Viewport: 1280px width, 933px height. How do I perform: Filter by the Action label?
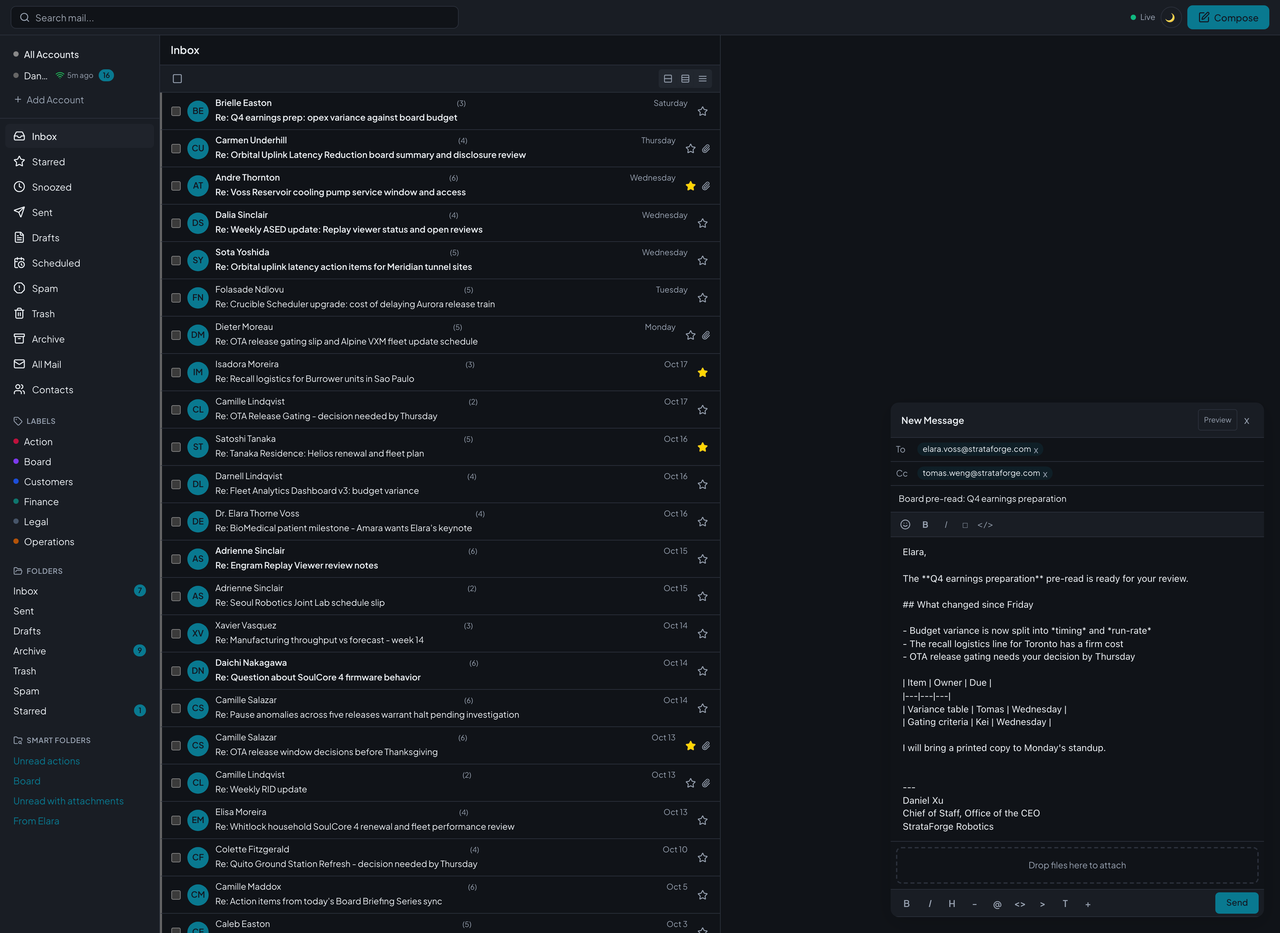tap(38, 442)
